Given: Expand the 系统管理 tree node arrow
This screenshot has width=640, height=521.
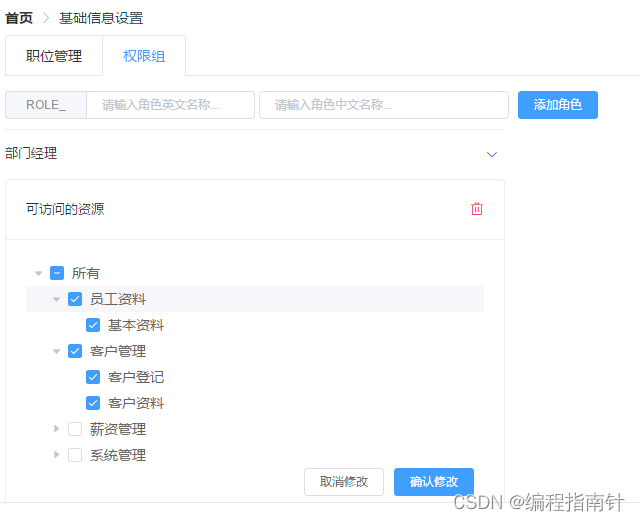Looking at the screenshot, I should pyautogui.click(x=57, y=454).
